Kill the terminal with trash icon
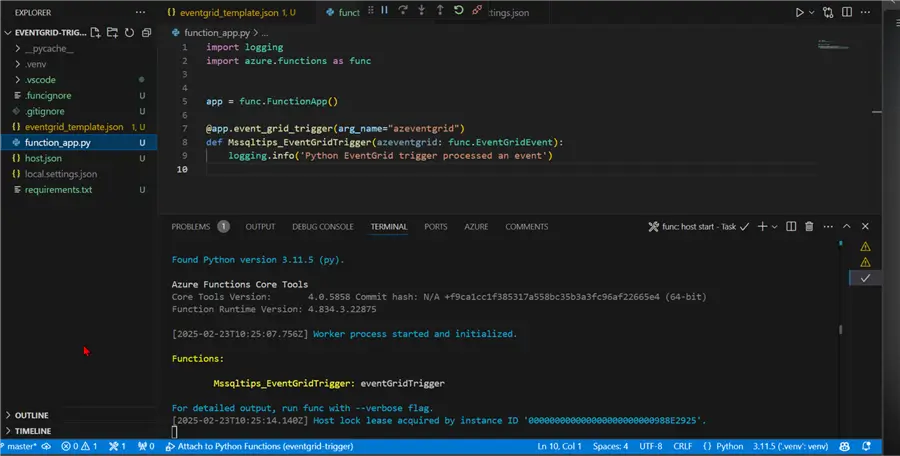 (809, 226)
